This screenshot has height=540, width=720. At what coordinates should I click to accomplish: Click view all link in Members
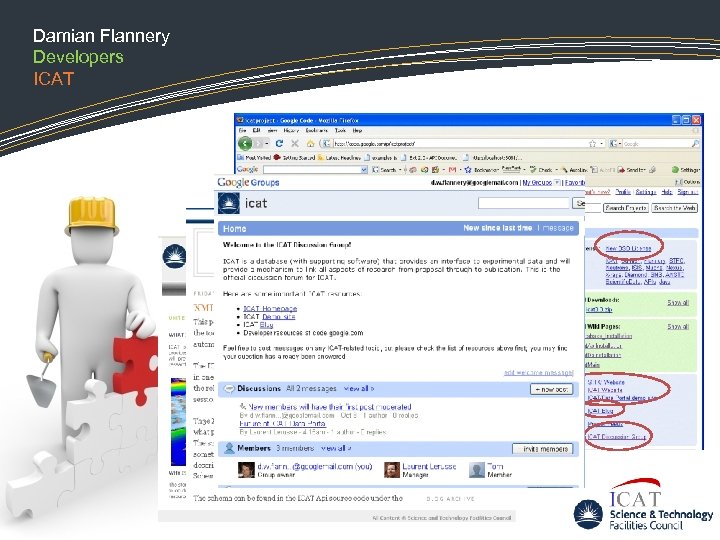(336, 448)
